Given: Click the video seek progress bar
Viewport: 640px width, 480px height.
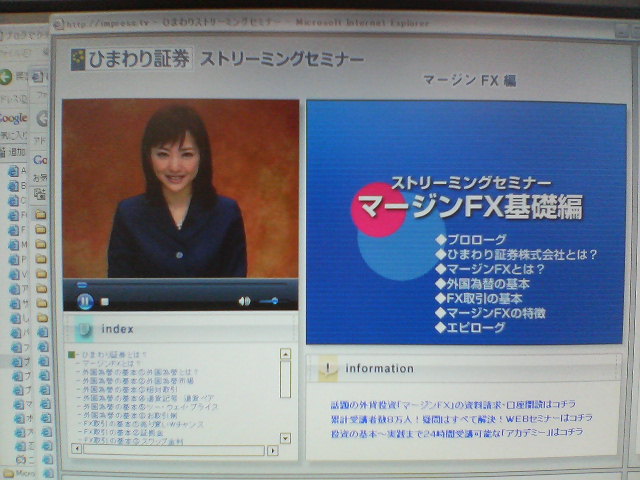Looking at the screenshot, I should click(x=181, y=284).
